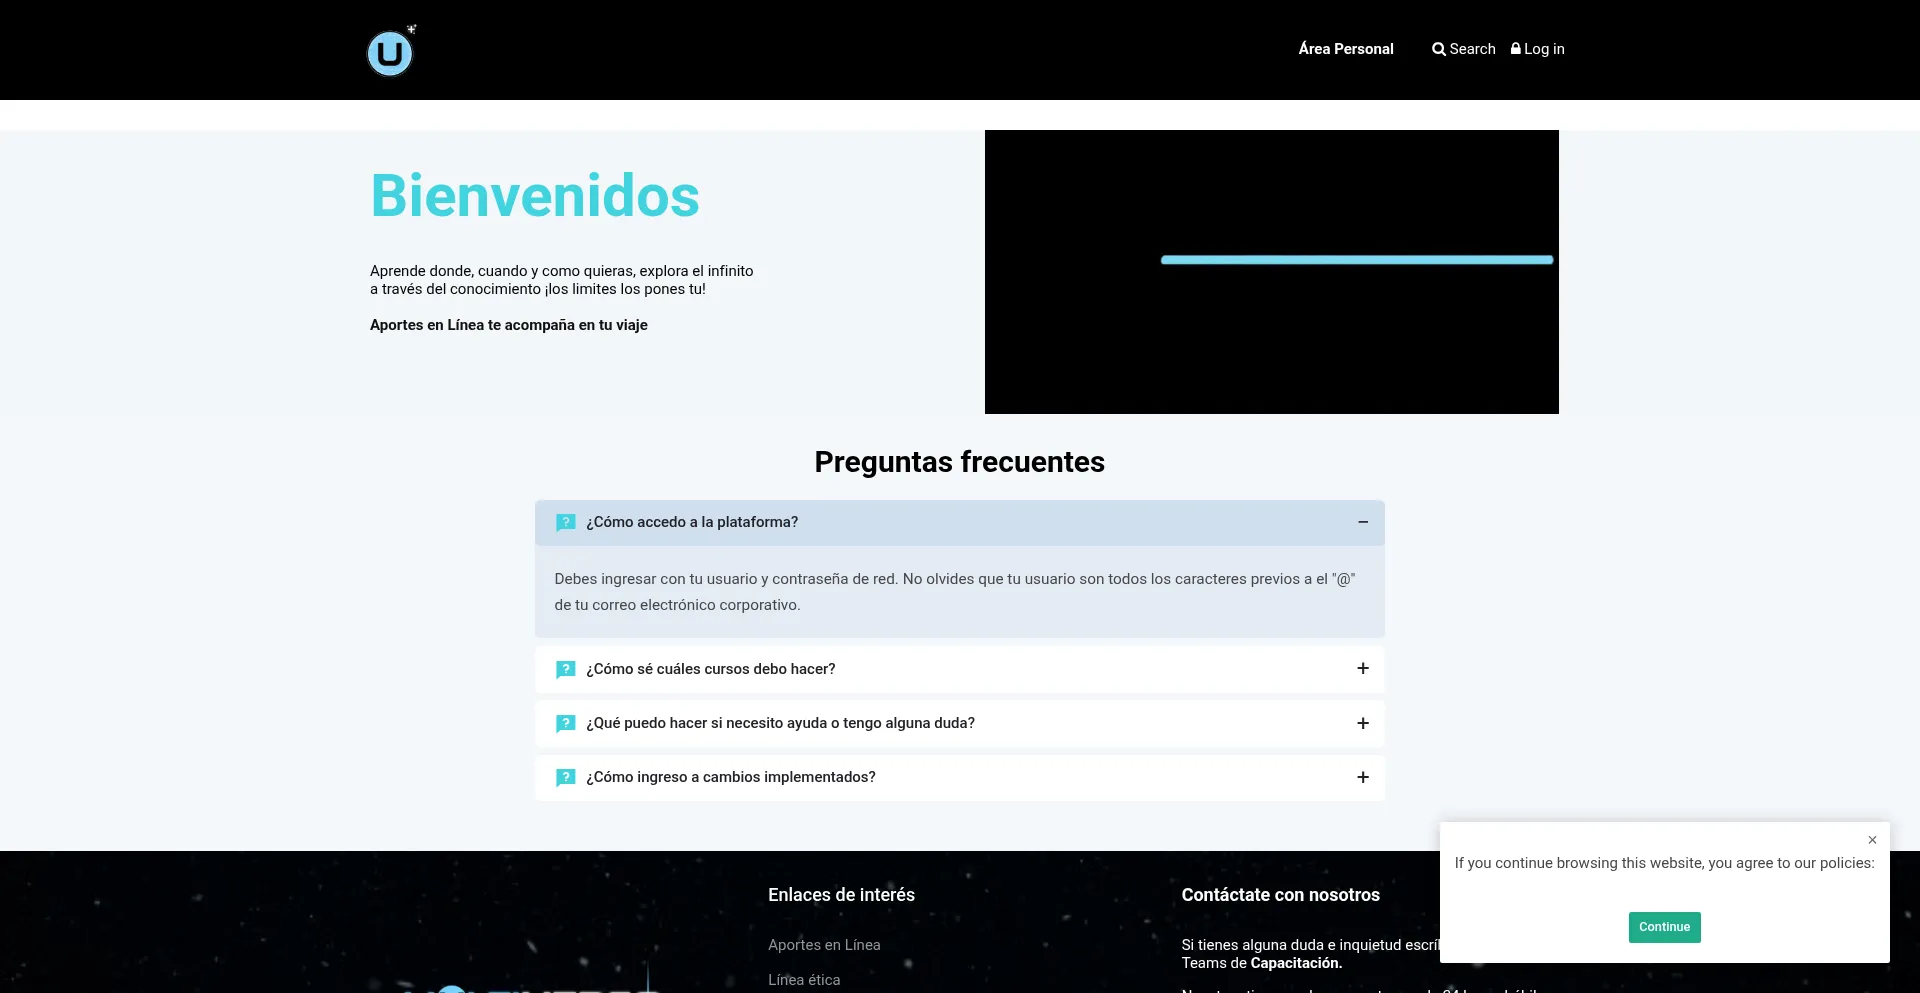Open Search from the top navigation
This screenshot has width=1920, height=993.
(1472, 49)
